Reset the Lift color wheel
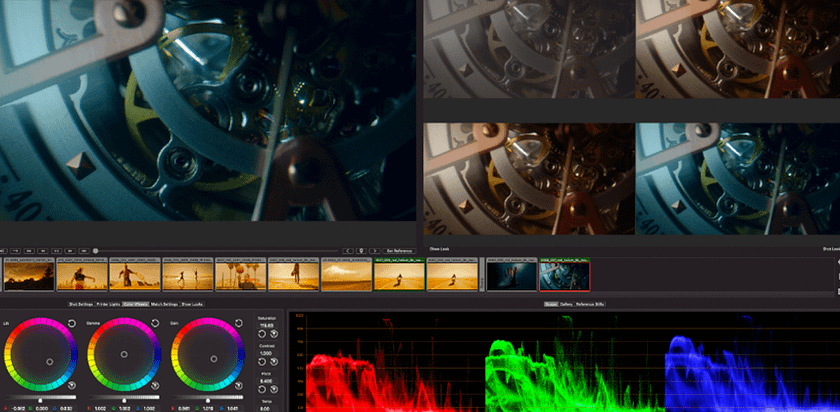The width and height of the screenshot is (840, 412). coord(72,323)
